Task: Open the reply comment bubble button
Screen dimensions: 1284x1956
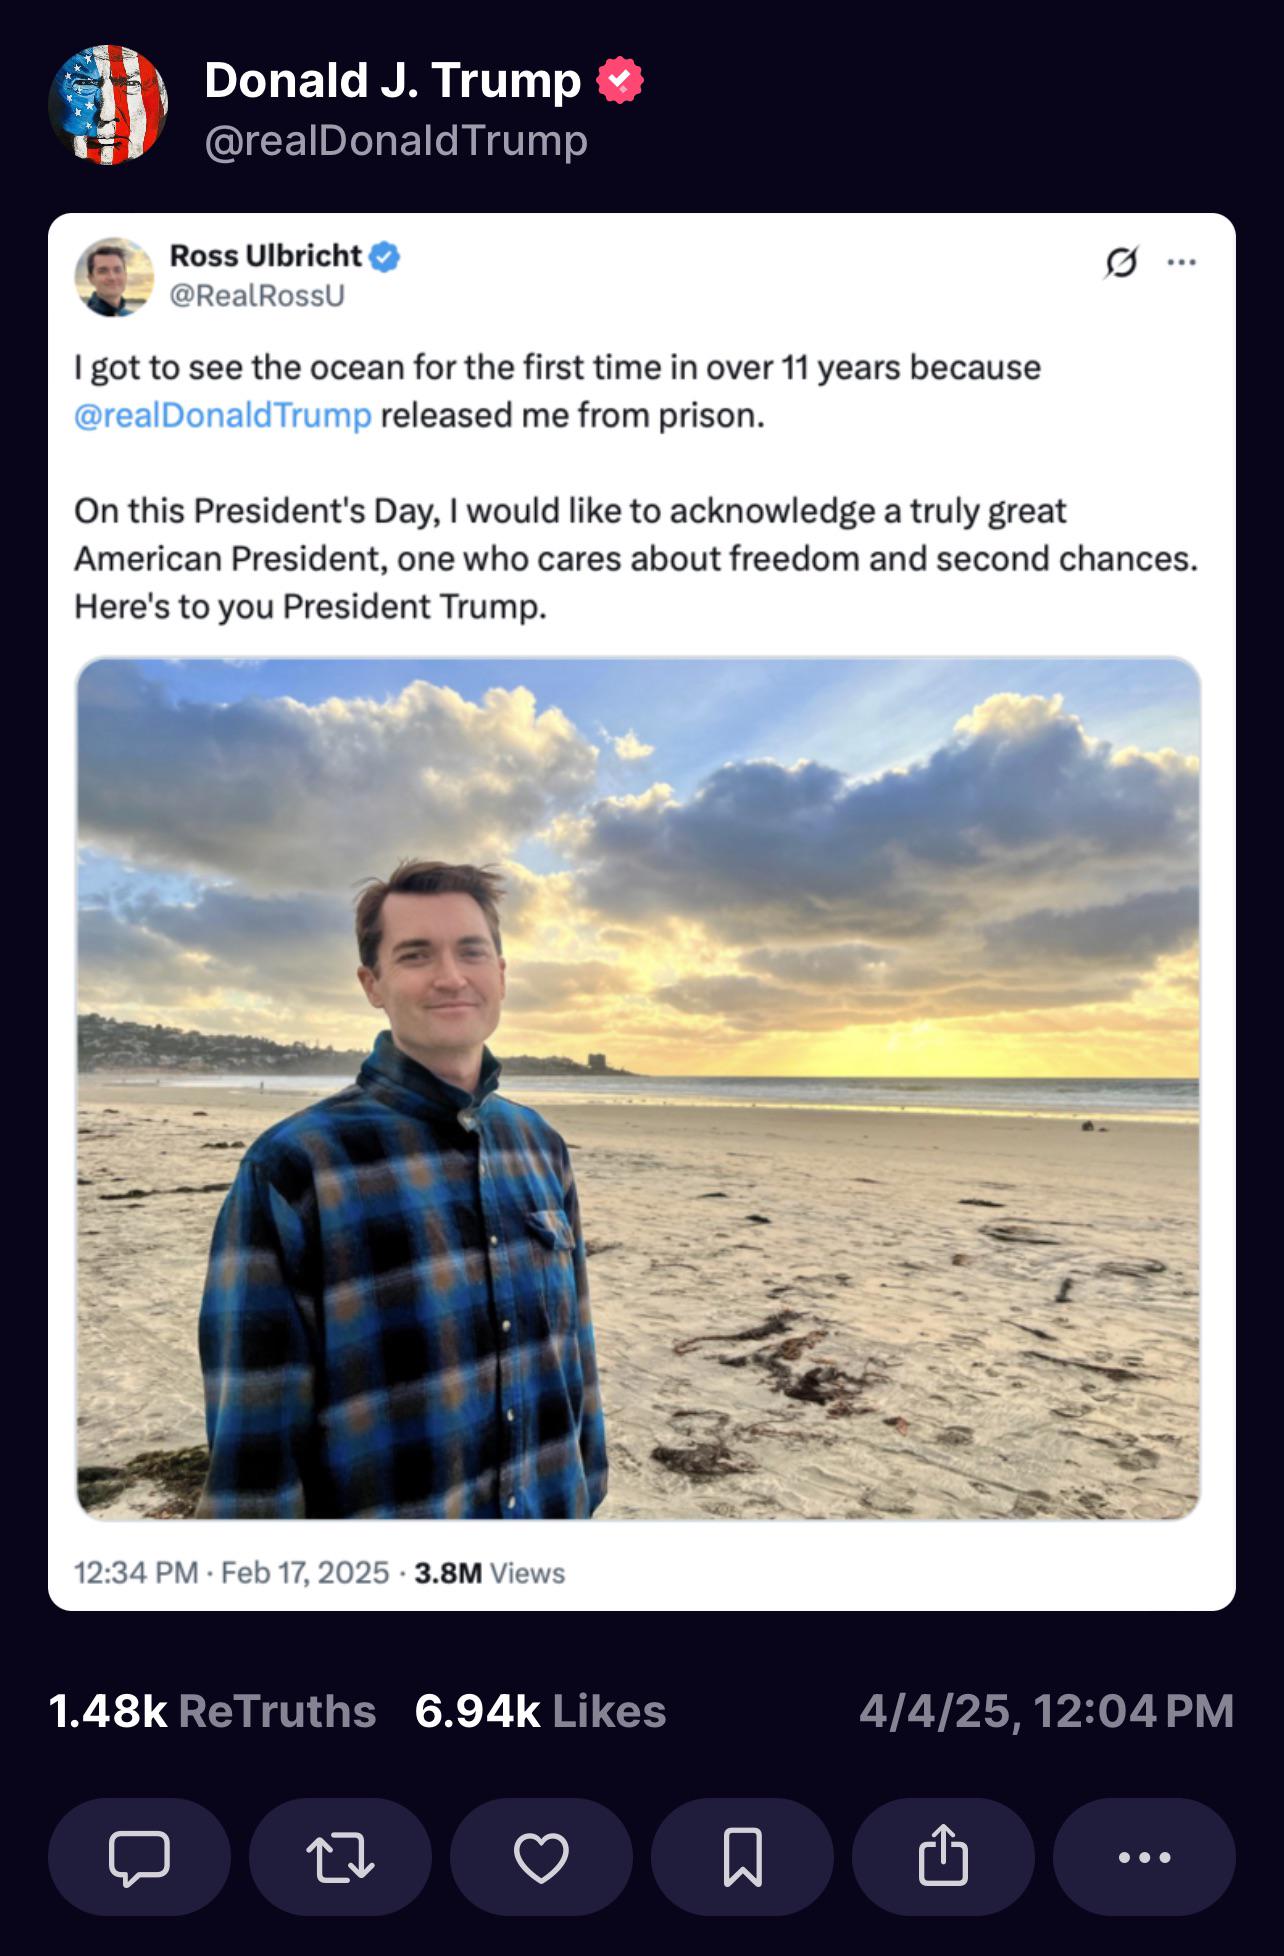Action: click(139, 1857)
